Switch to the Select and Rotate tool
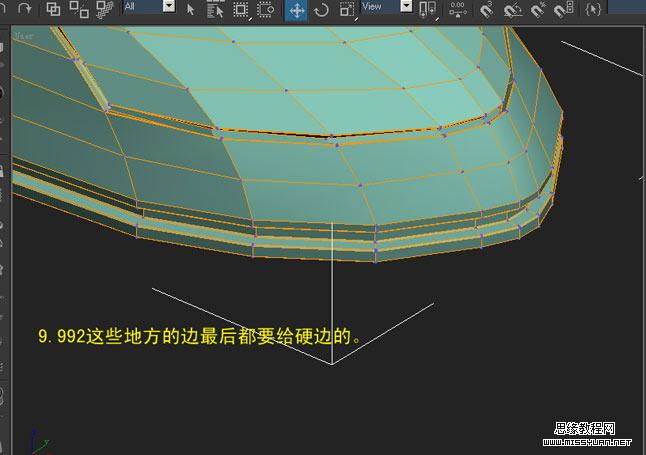 (321, 10)
